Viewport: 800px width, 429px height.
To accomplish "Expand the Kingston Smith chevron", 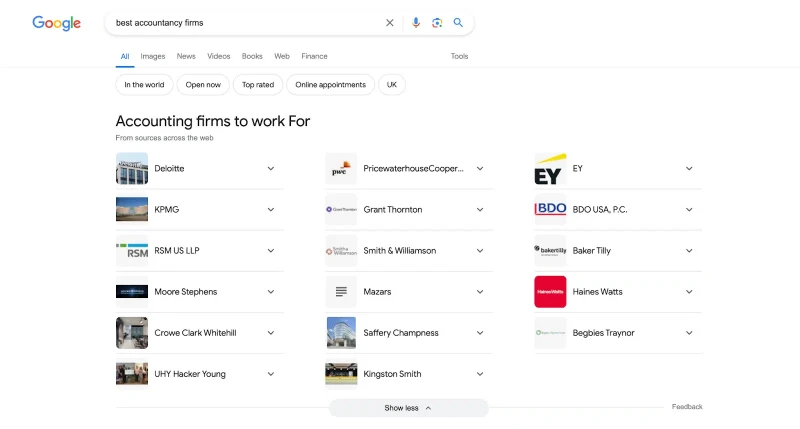I will [480, 374].
